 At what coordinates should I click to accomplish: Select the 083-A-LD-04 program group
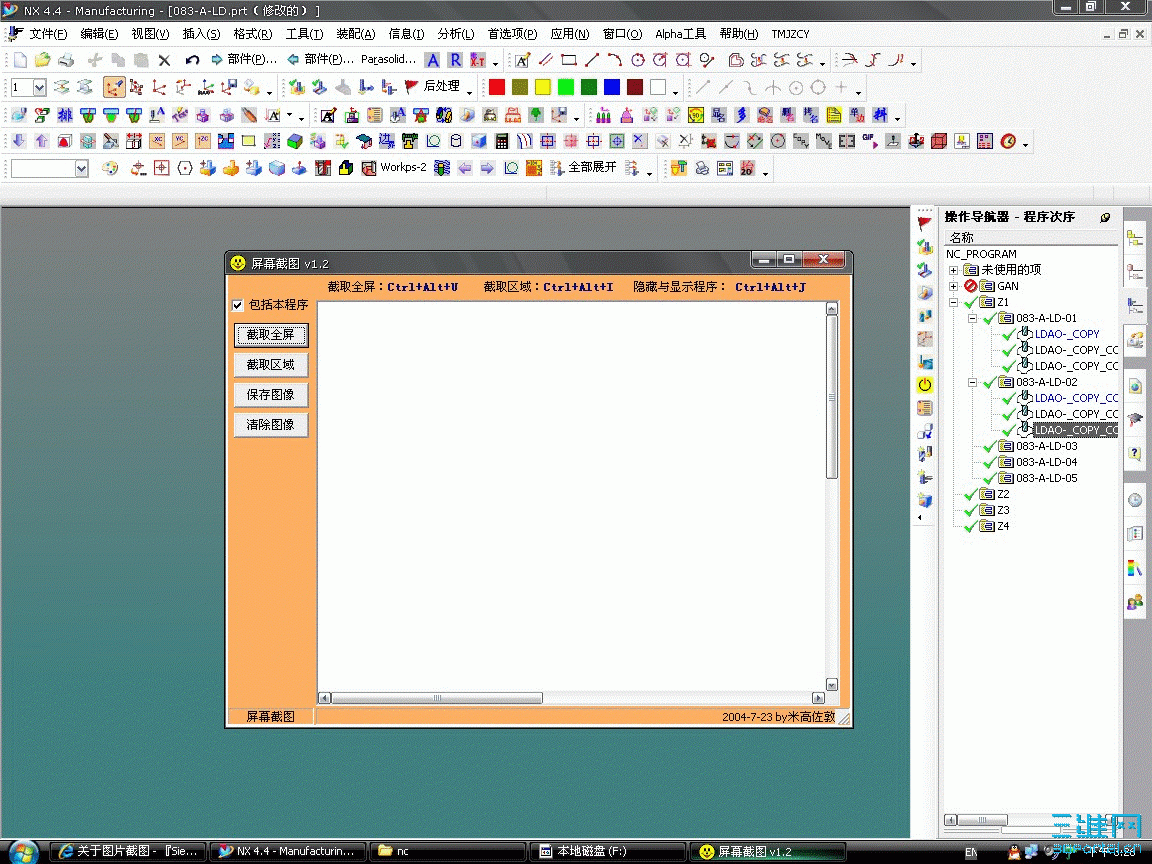[1046, 462]
